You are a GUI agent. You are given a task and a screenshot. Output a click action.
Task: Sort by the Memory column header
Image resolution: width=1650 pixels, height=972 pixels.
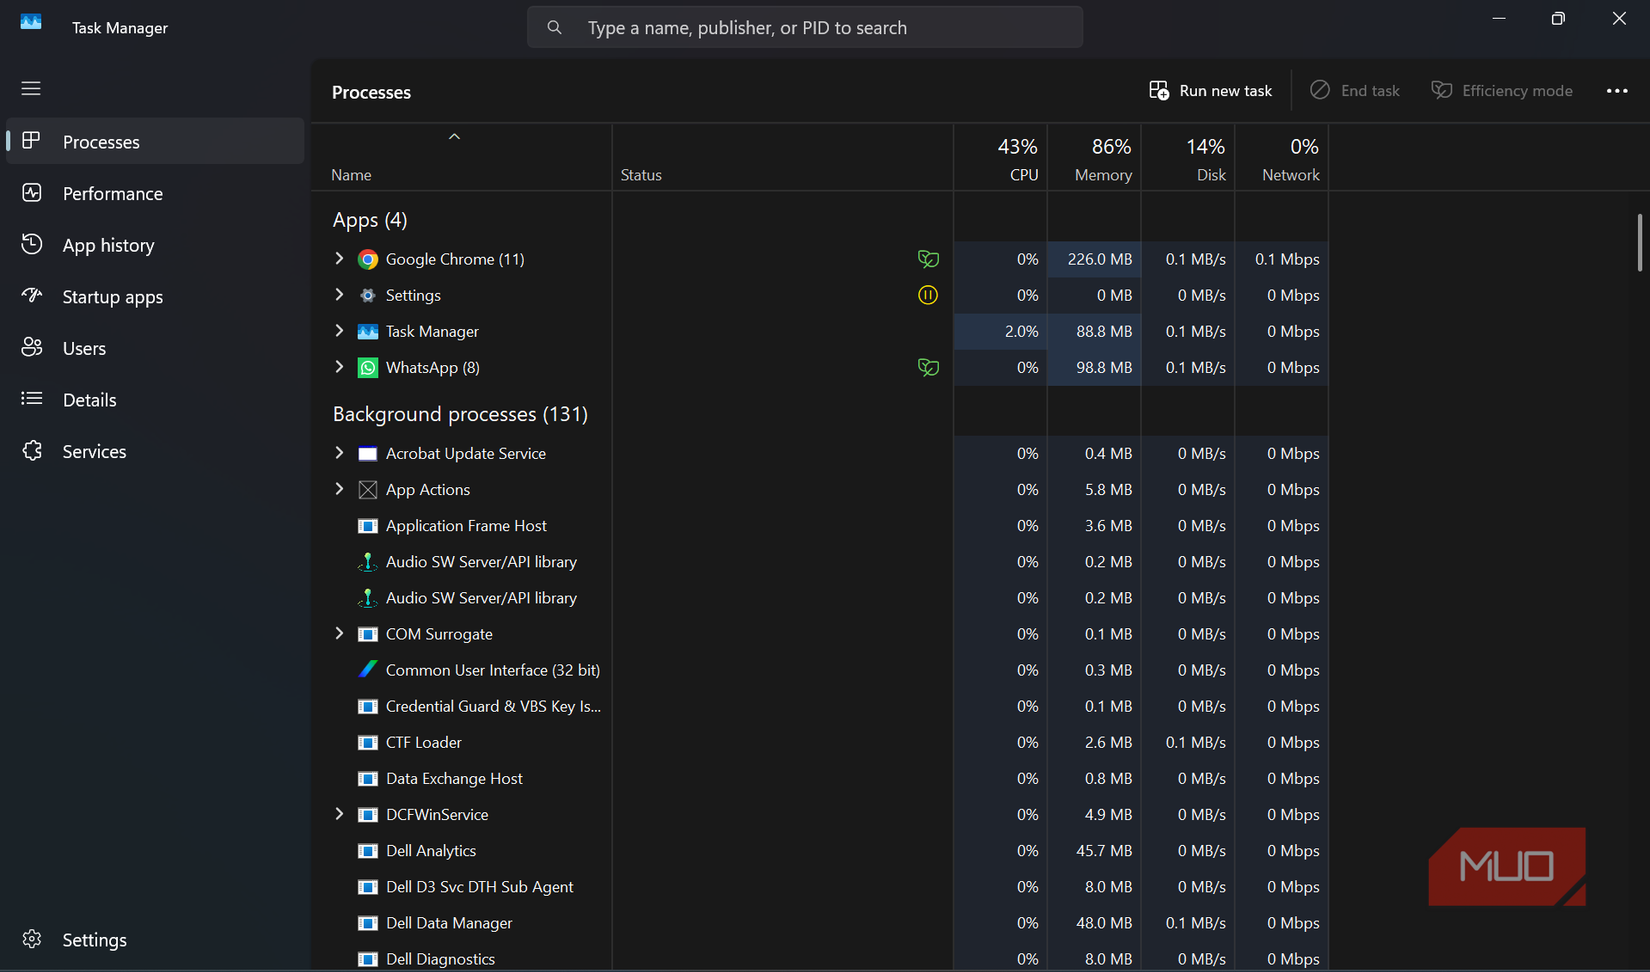(x=1094, y=158)
